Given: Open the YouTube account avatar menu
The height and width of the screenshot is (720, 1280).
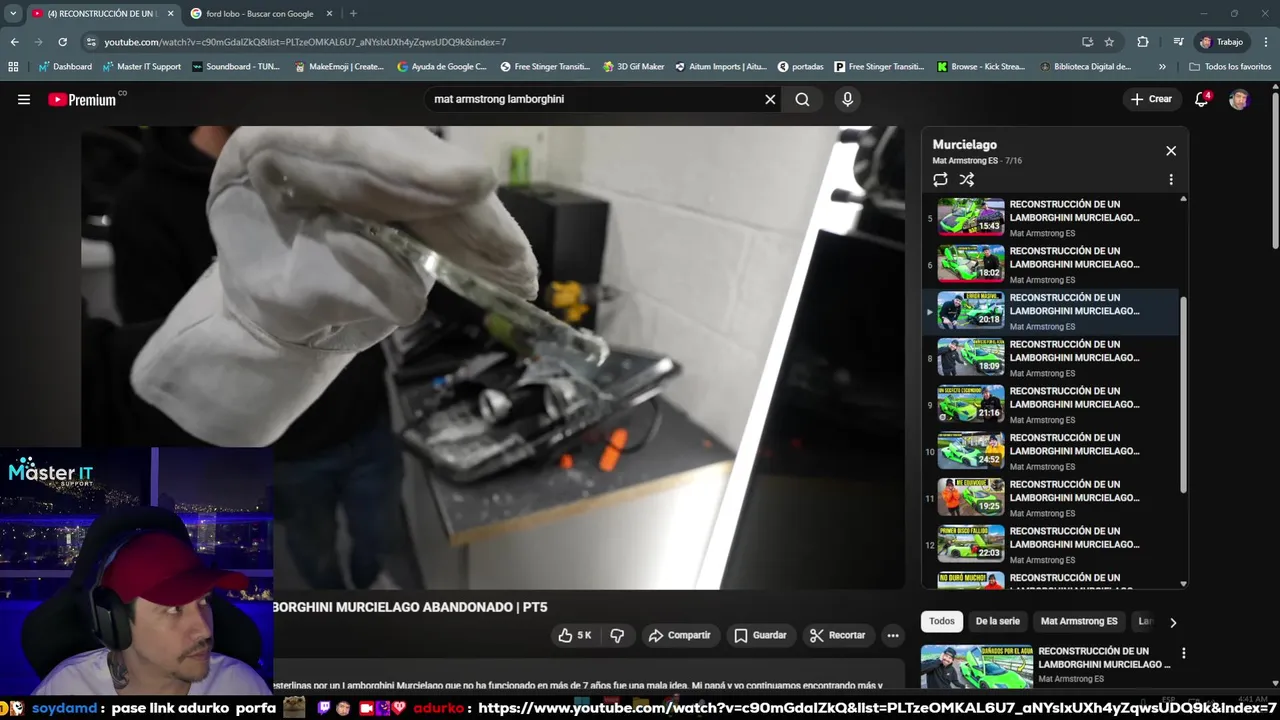Looking at the screenshot, I should pos(1239,99).
